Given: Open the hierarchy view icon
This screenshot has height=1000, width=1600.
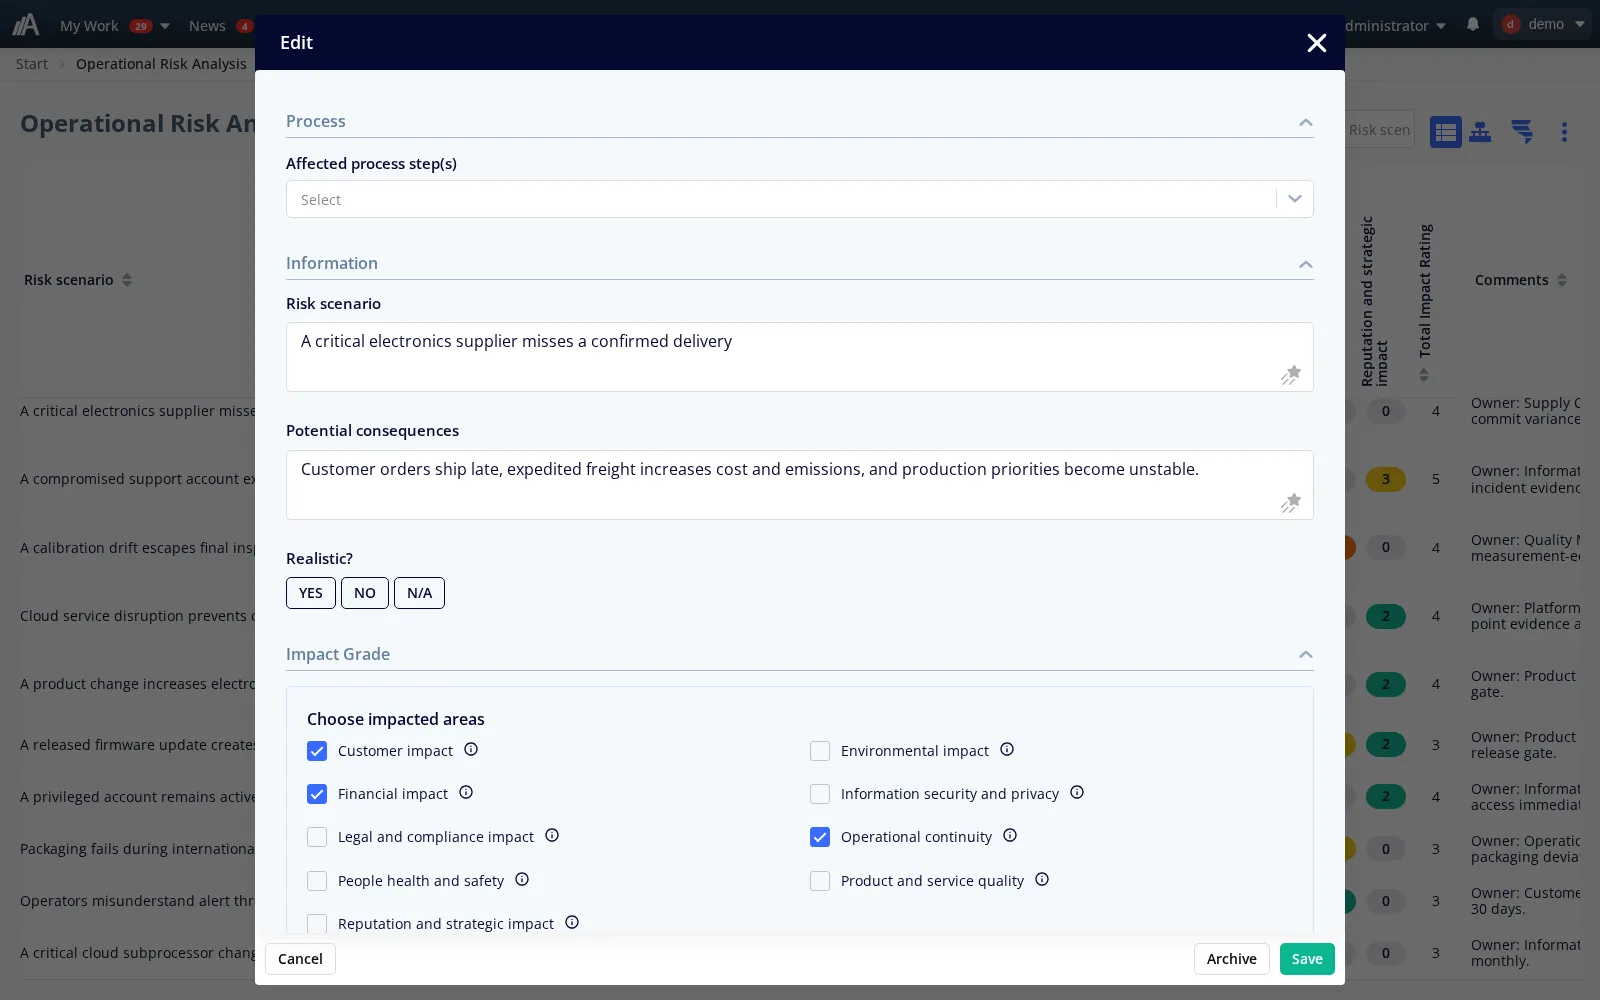Looking at the screenshot, I should [1480, 131].
